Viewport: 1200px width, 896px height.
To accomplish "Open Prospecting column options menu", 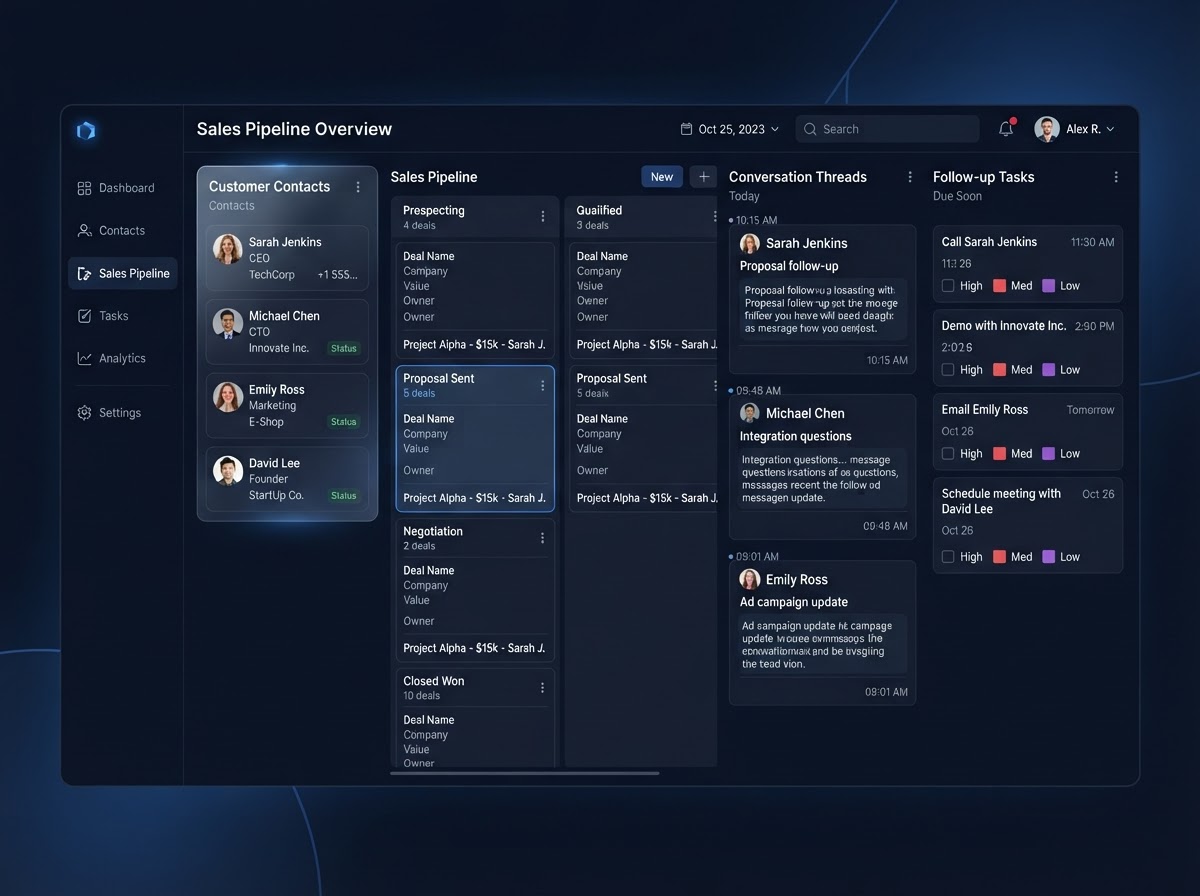I will click(543, 216).
